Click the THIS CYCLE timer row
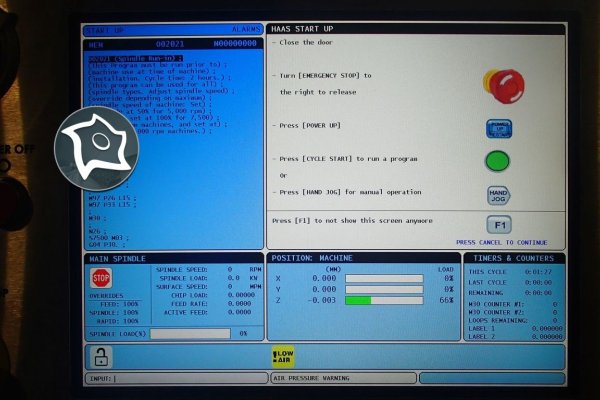600x400 pixels. (x=510, y=272)
